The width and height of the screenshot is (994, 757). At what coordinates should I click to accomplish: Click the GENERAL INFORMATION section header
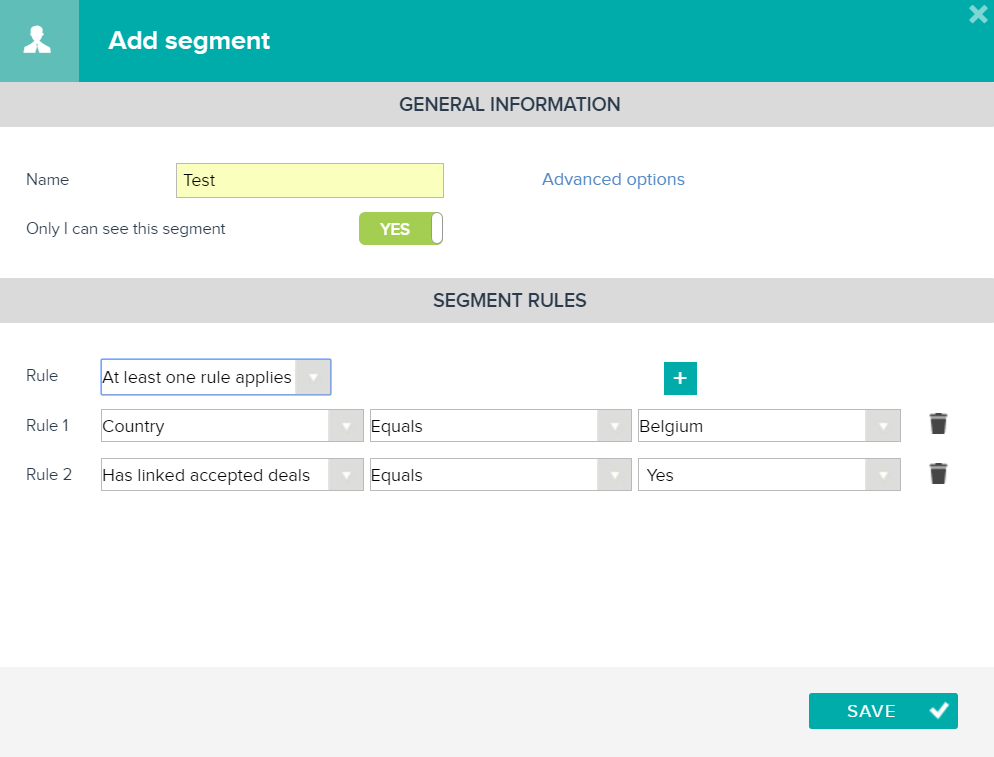(x=509, y=104)
